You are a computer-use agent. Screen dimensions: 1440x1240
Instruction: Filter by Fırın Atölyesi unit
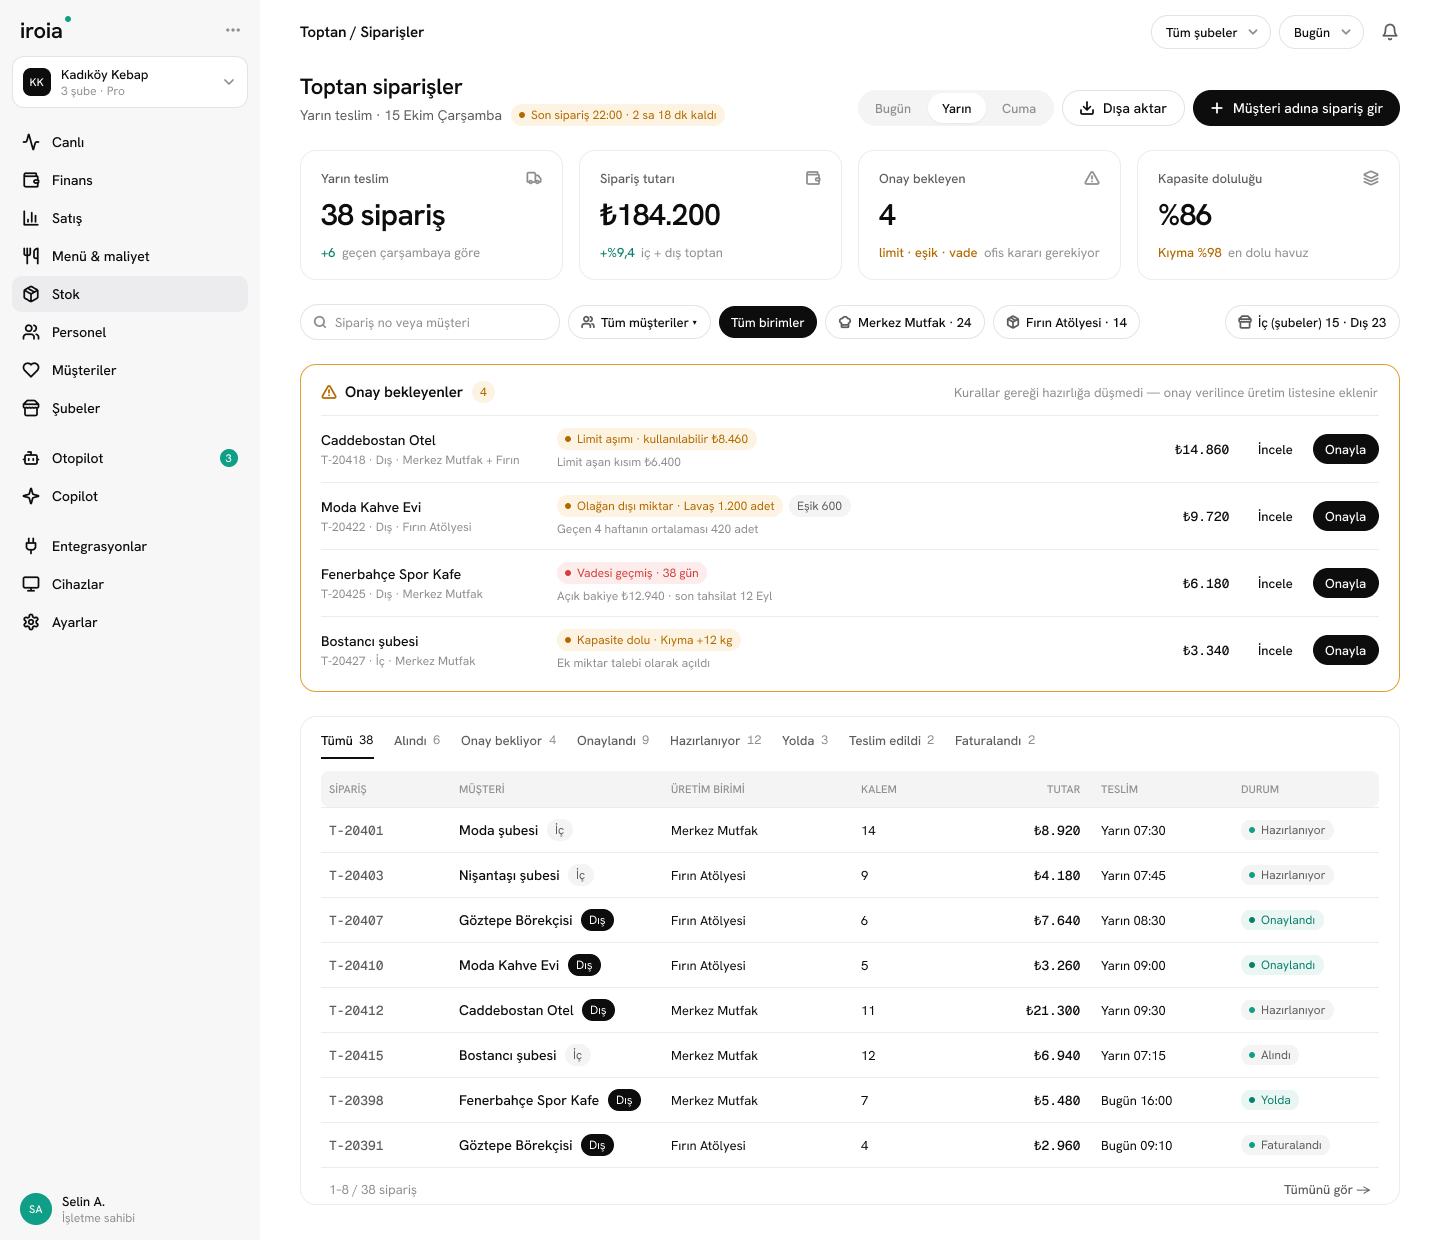click(x=1067, y=322)
